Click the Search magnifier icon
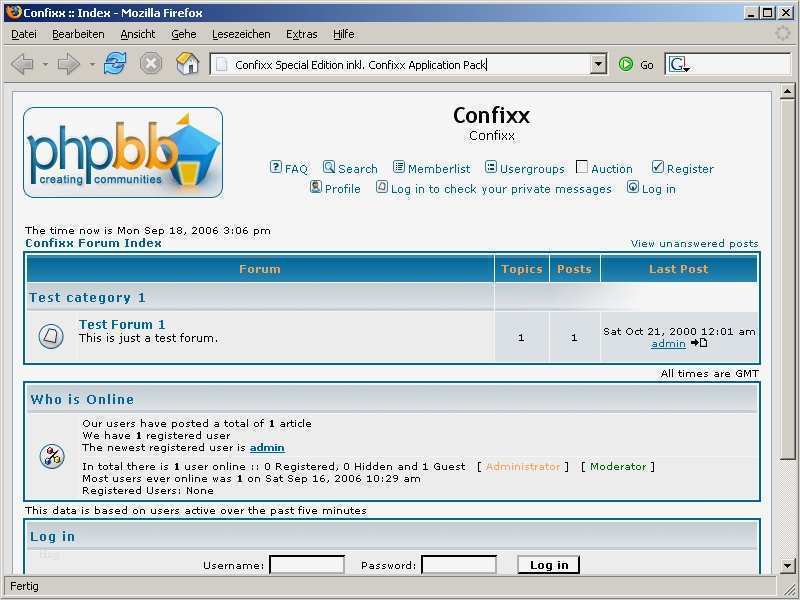Screen dimensions: 800x600 (329, 167)
